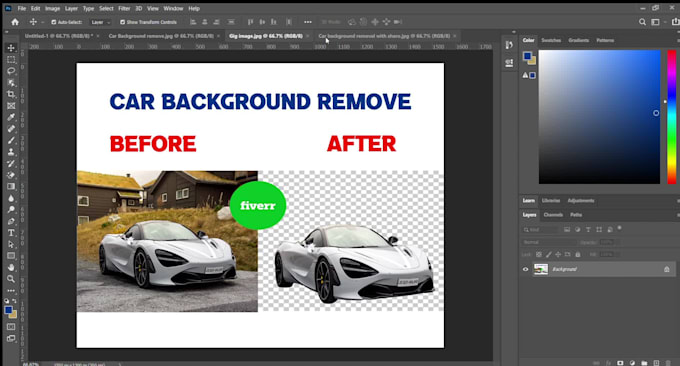This screenshot has height=366, width=680.
Task: Open the Filter menu
Action: click(124, 8)
